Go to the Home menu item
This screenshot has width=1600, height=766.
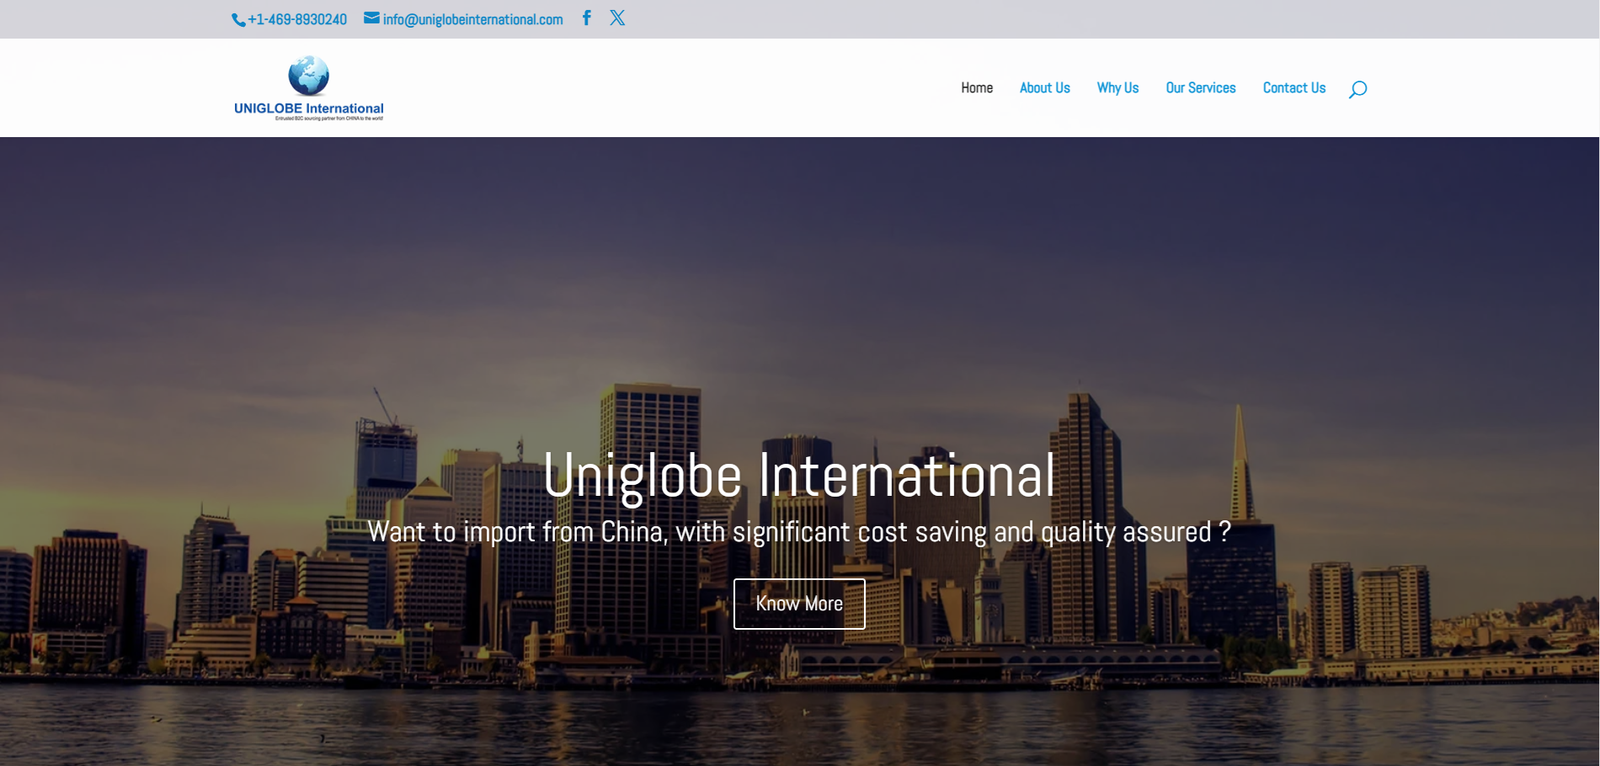977,88
